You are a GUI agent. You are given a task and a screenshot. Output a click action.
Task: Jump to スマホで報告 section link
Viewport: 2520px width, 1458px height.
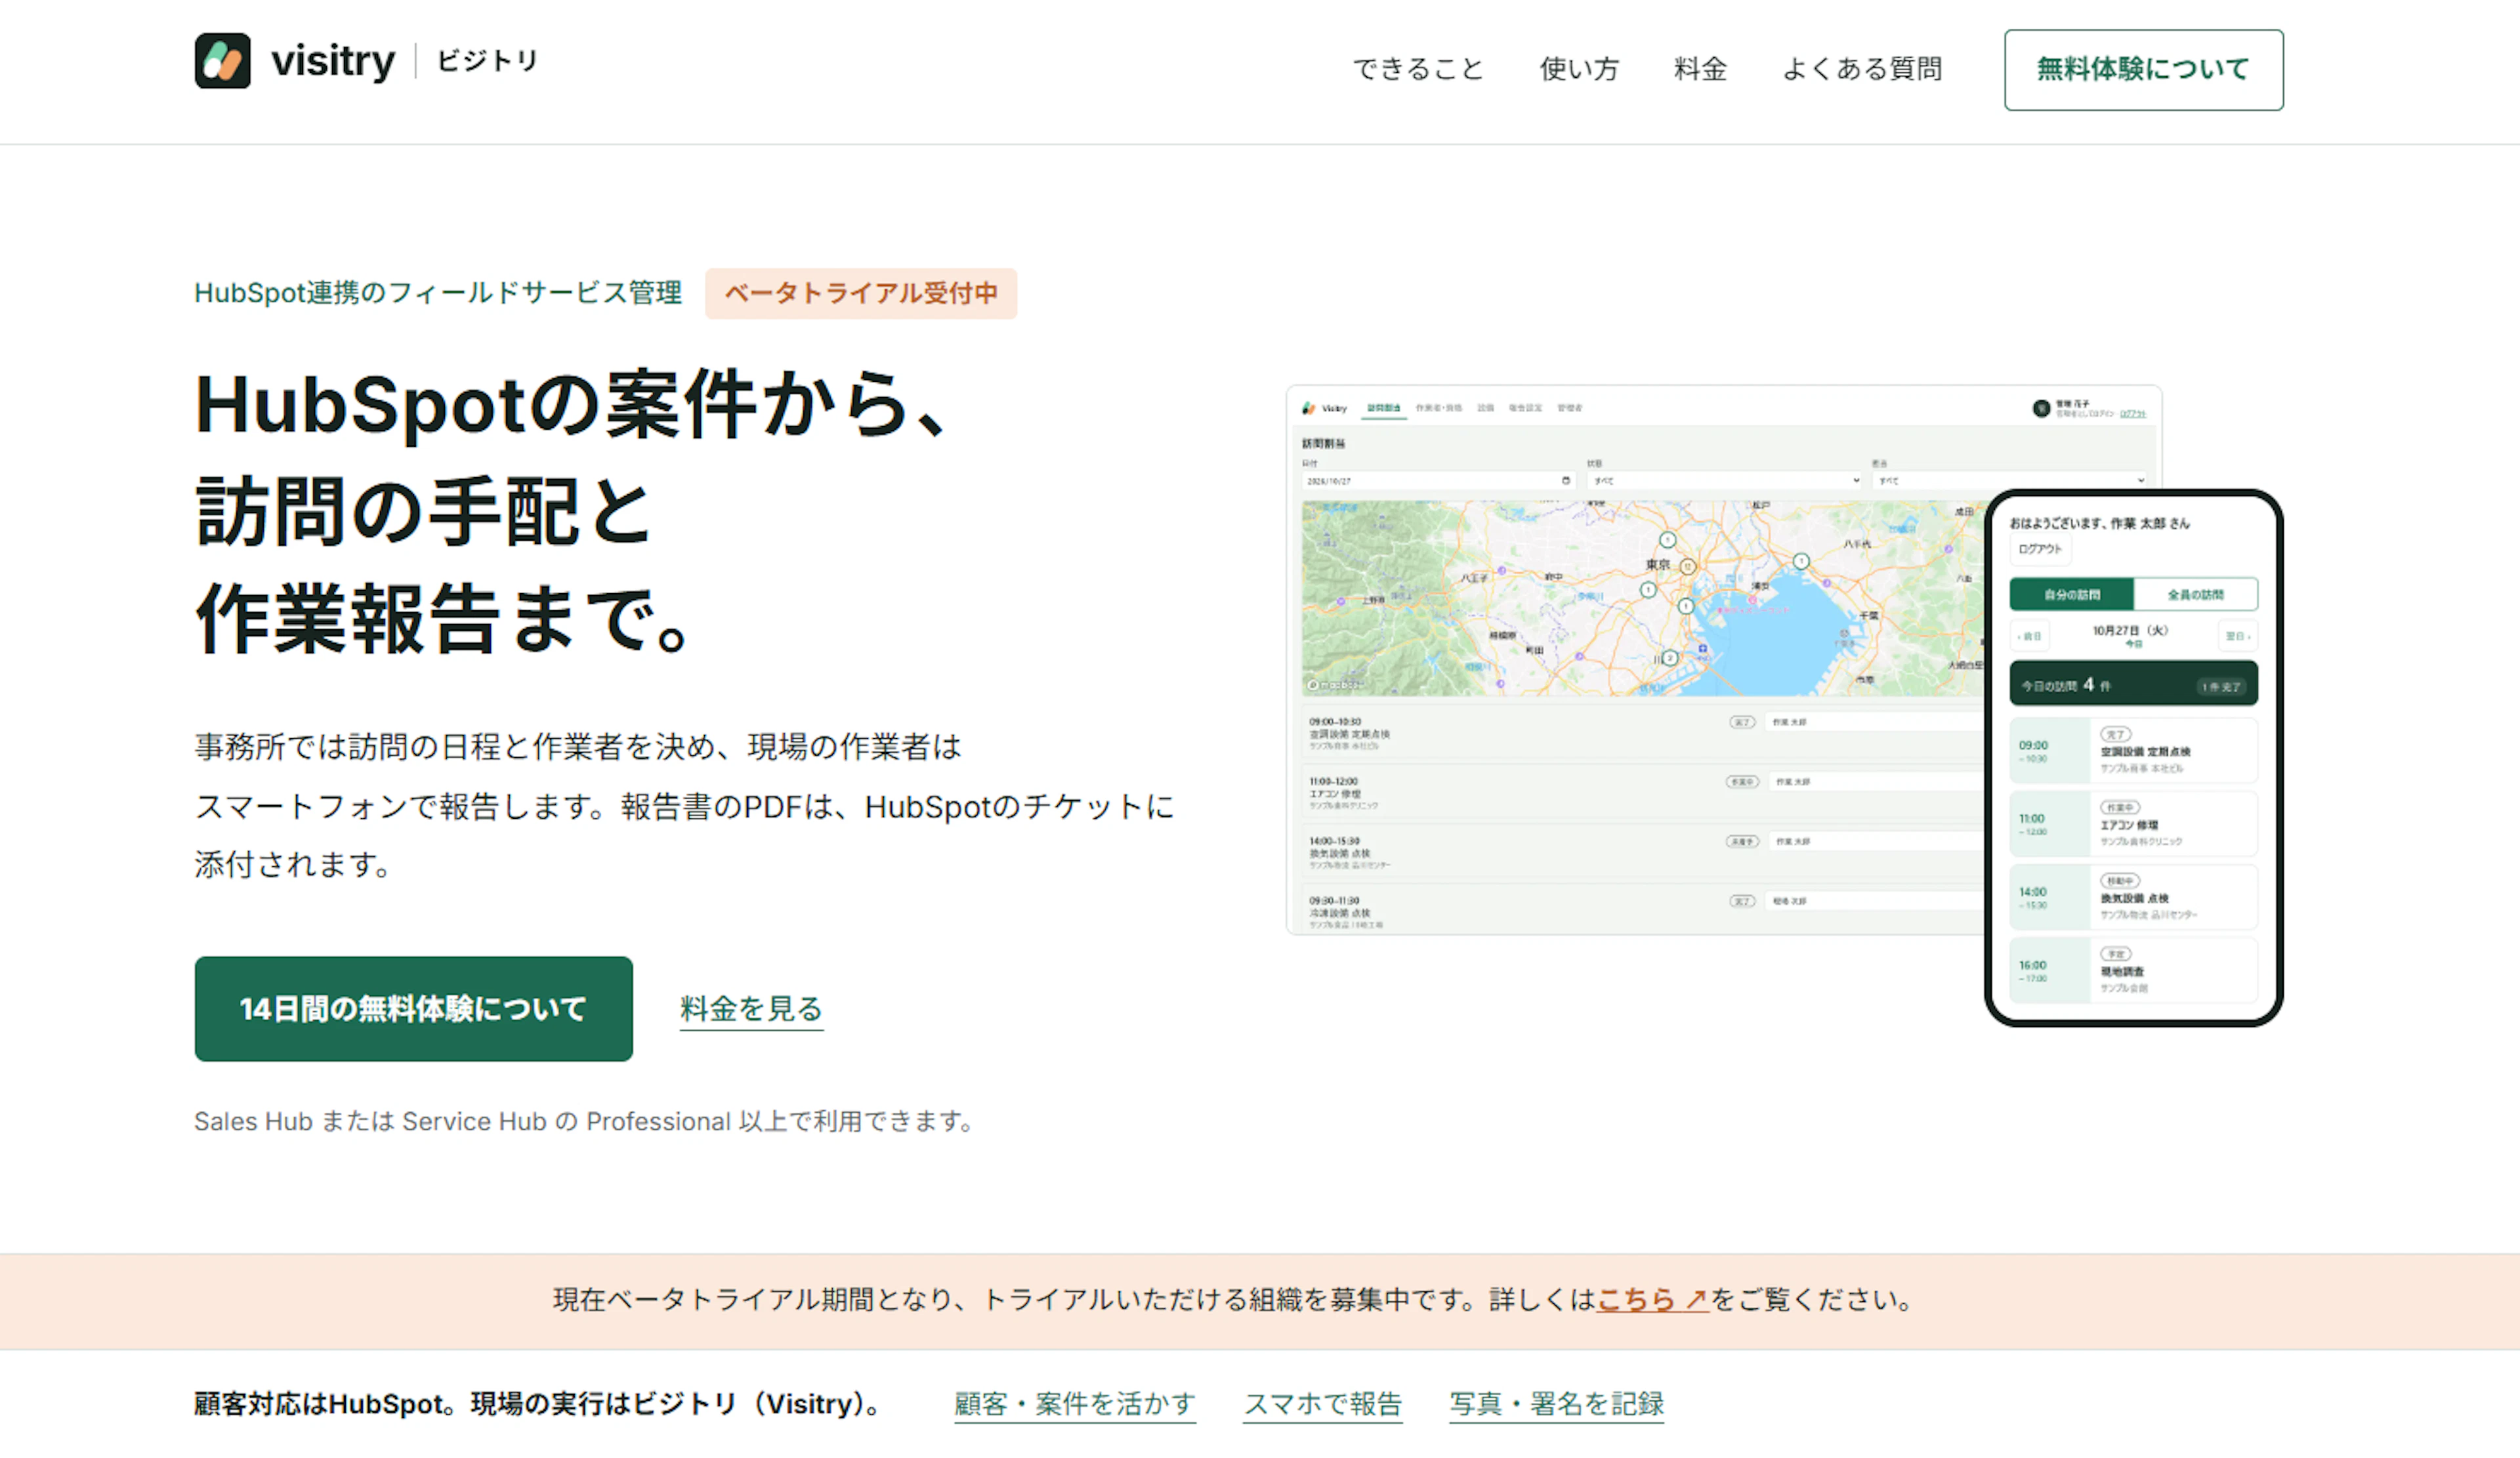click(1322, 1404)
